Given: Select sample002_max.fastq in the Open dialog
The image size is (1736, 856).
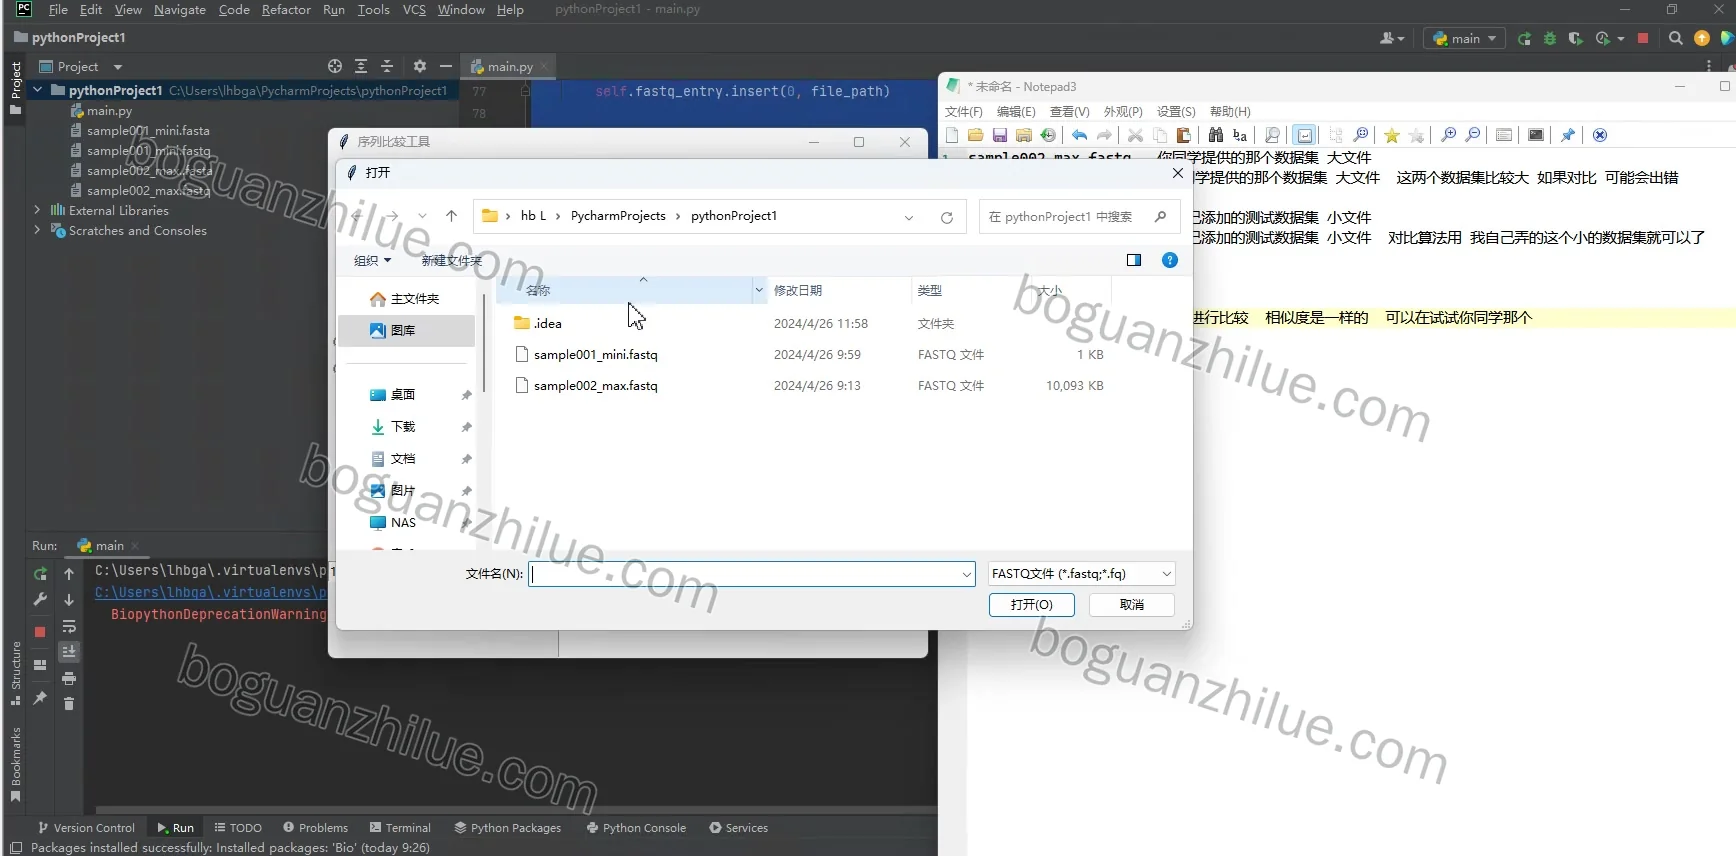Looking at the screenshot, I should (x=595, y=386).
